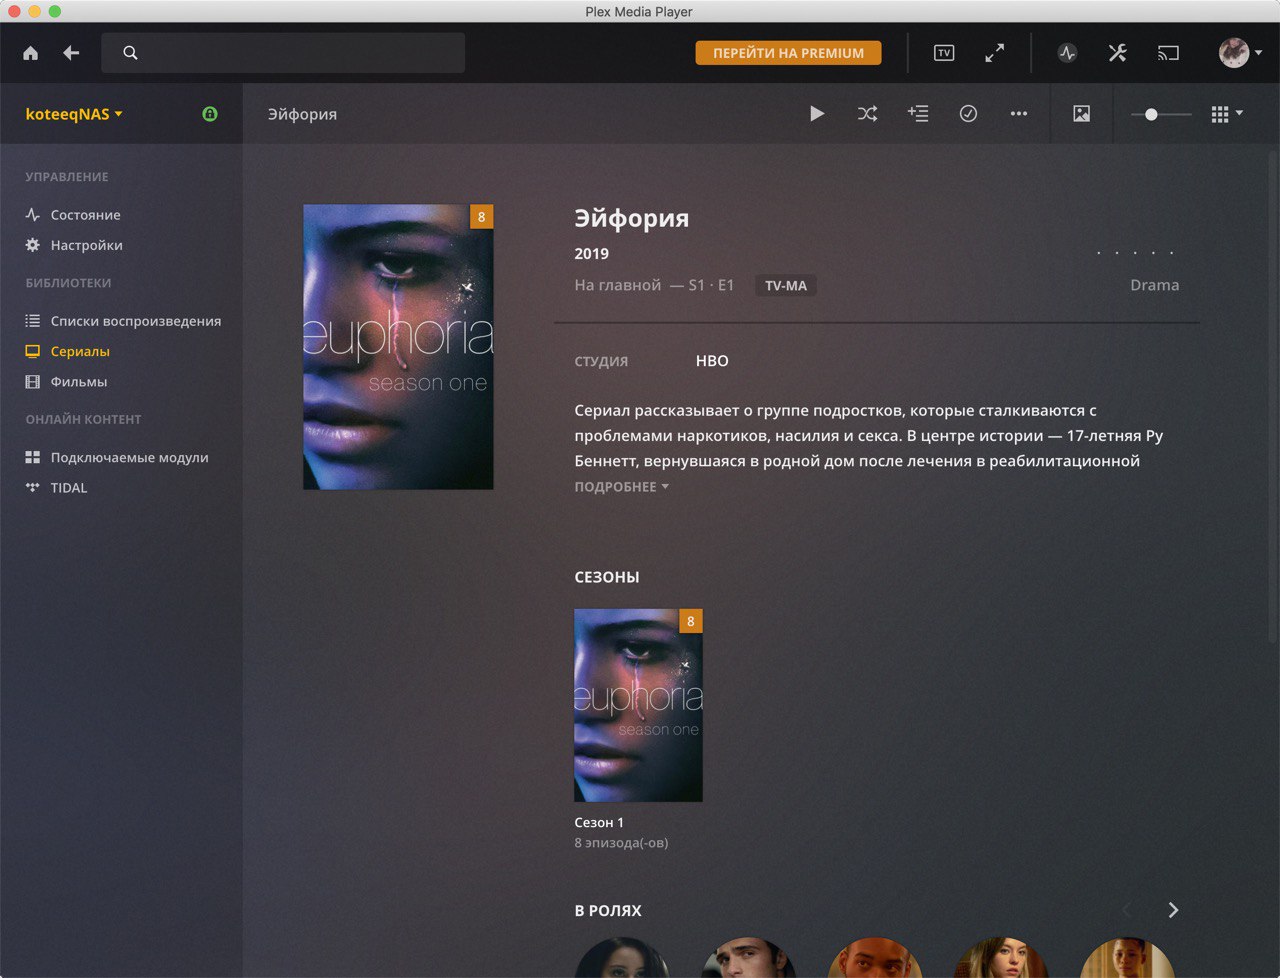Click the large Euphoria poster
Screen dimensions: 1280x978
point(398,347)
